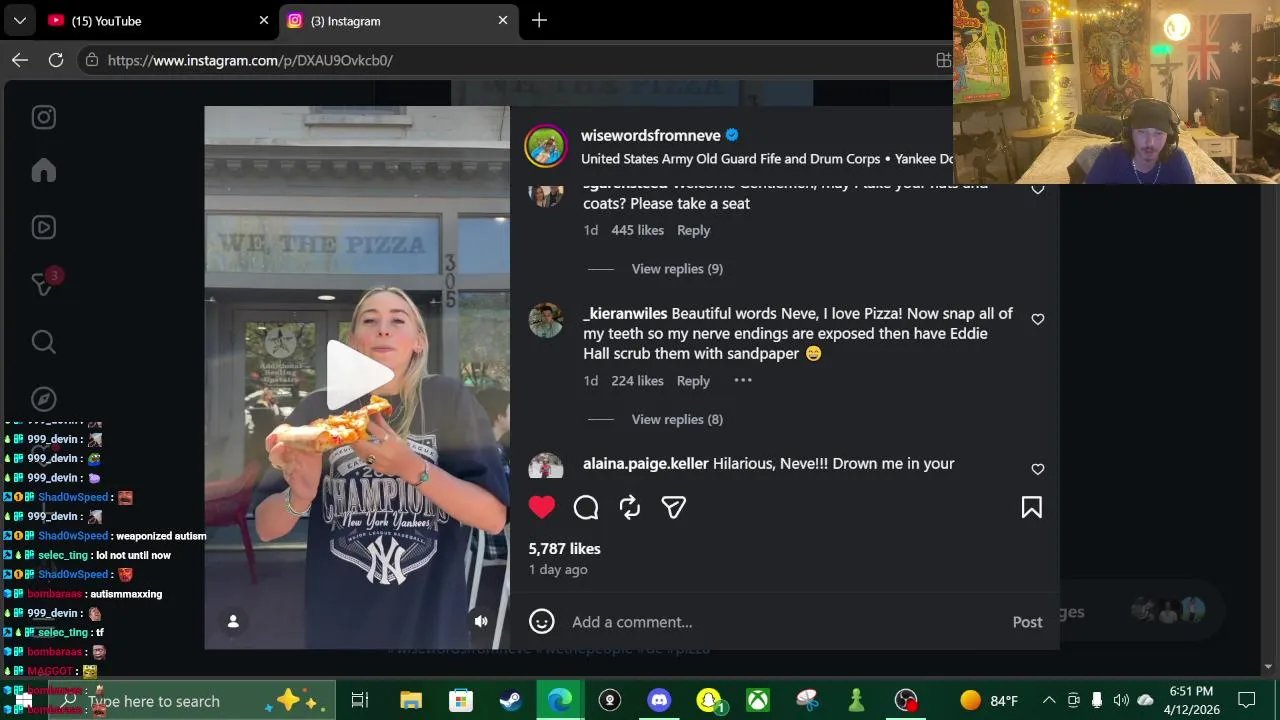Open Discord from taskbar

point(659,701)
